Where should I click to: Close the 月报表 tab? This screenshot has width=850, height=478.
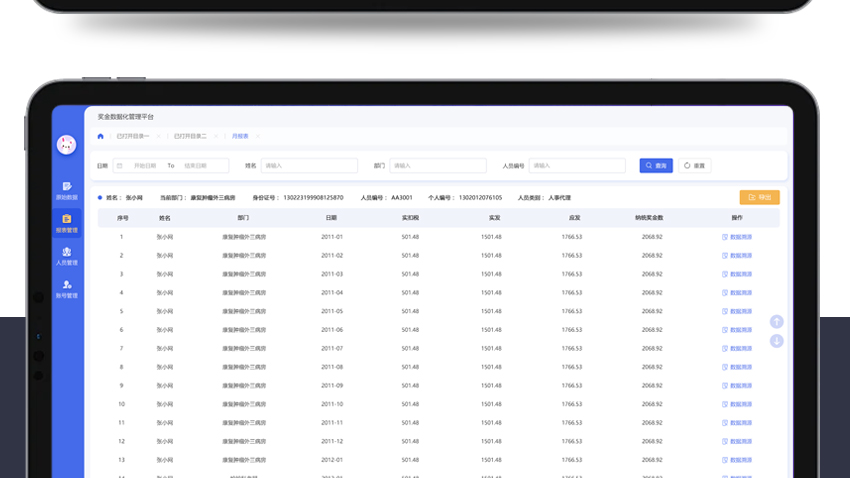pyautogui.click(x=258, y=135)
